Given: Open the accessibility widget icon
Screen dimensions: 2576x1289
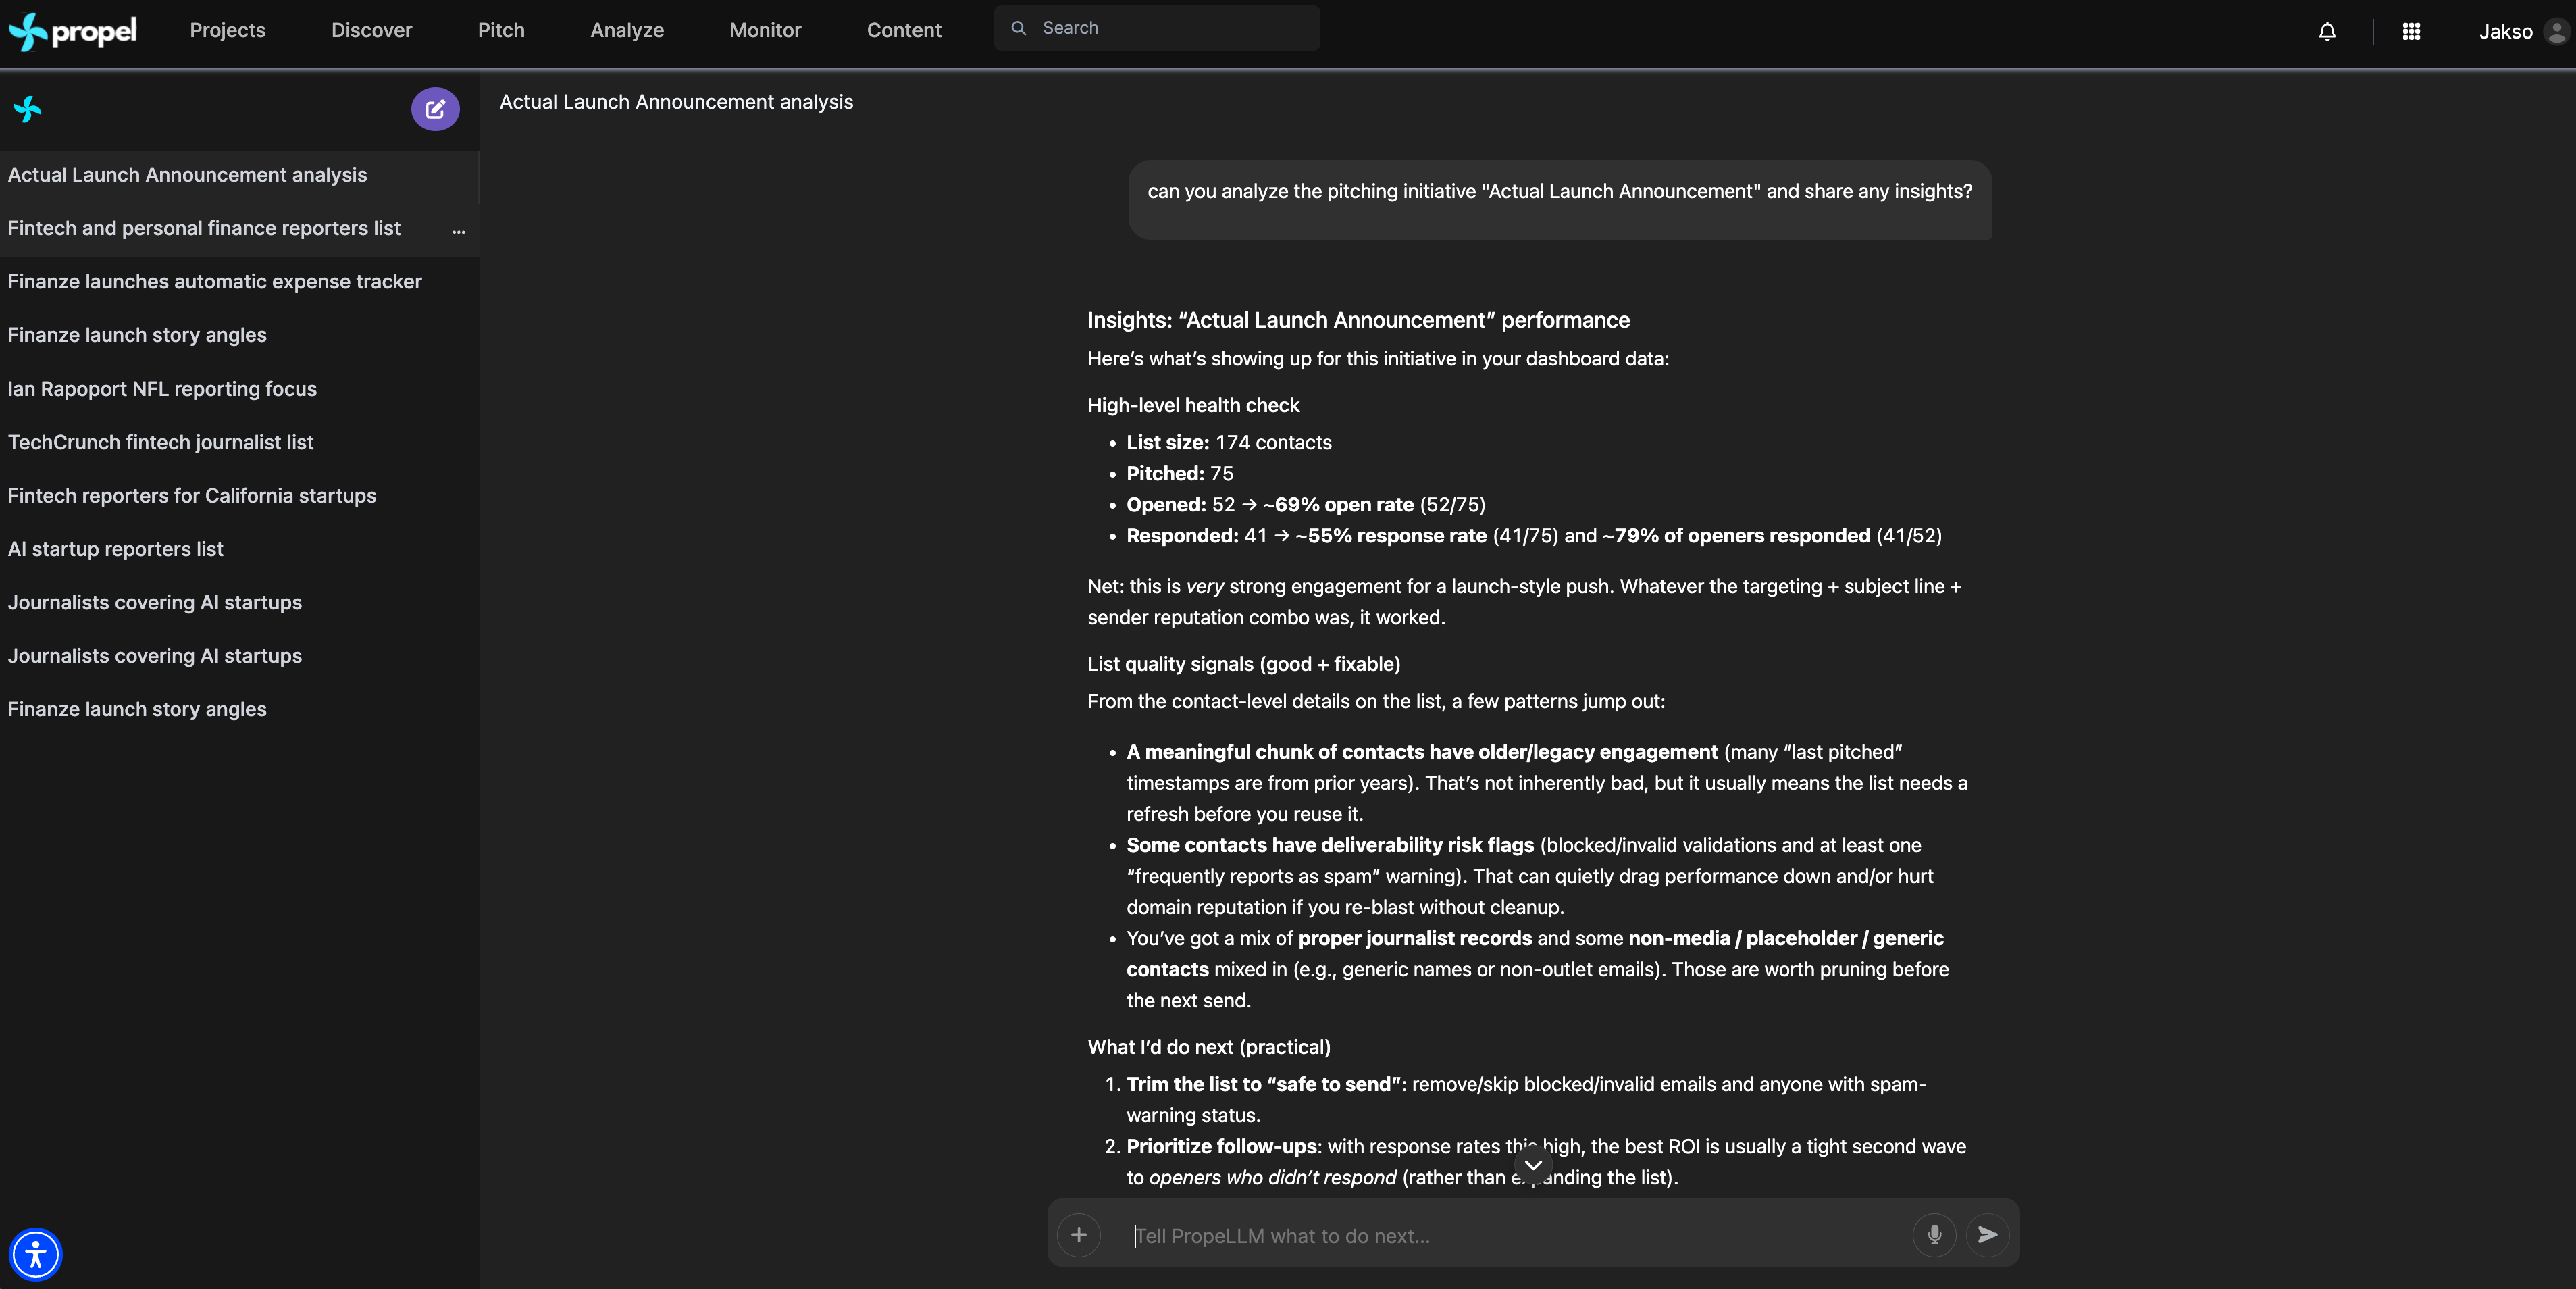Looking at the screenshot, I should click(36, 1254).
